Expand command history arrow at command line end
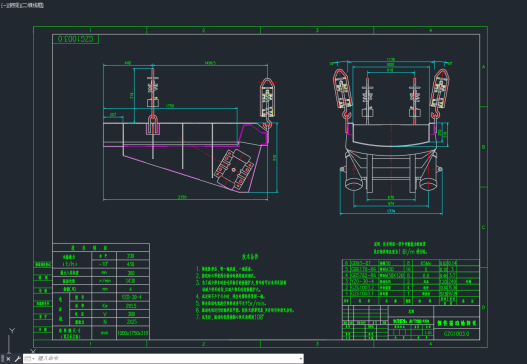Image resolution: width=527 pixels, height=364 pixels. 300,359
